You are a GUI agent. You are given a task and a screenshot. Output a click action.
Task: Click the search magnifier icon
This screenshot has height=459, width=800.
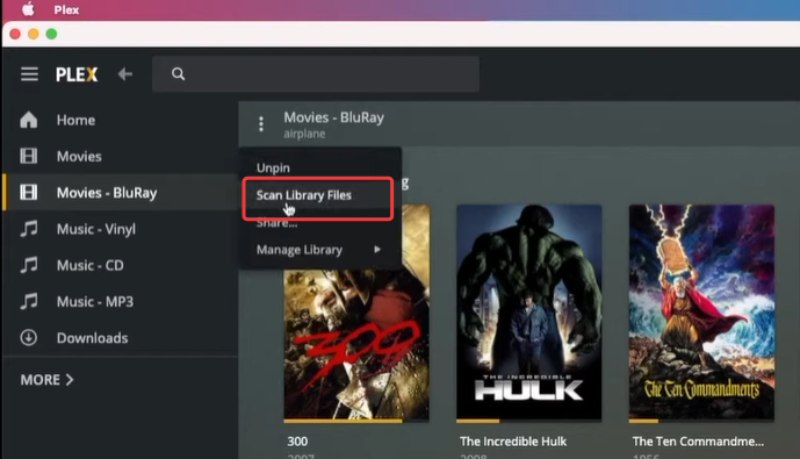coord(178,74)
